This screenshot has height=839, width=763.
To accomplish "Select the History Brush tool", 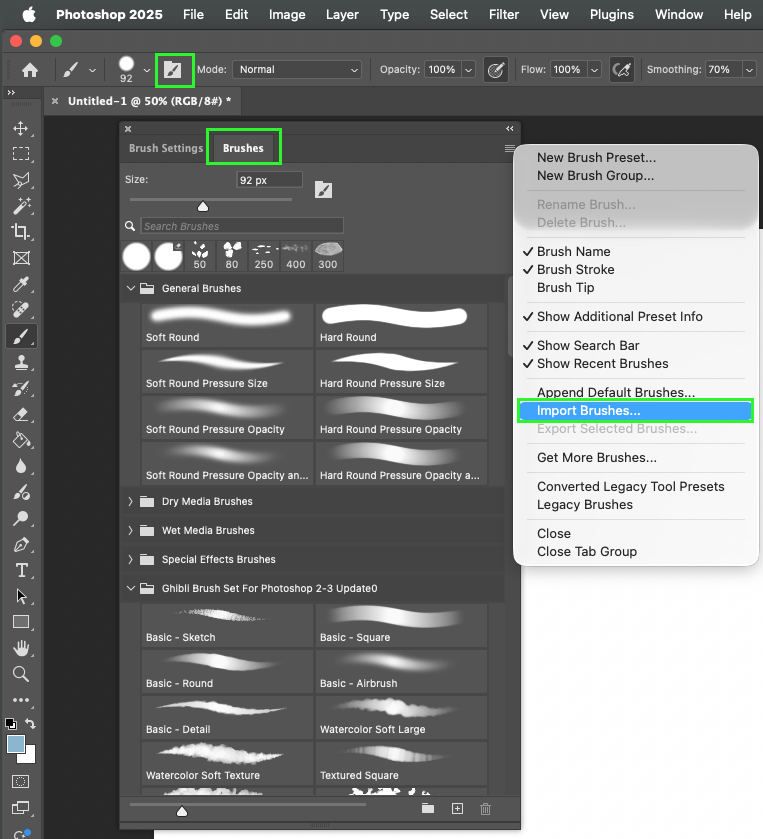I will click(x=21, y=388).
